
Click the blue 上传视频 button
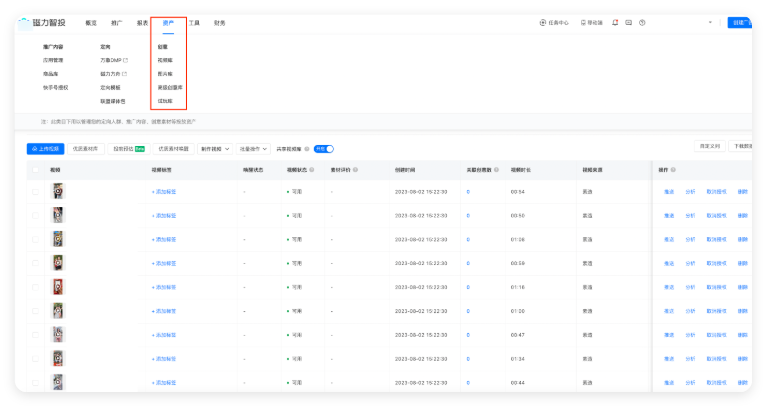pos(45,149)
